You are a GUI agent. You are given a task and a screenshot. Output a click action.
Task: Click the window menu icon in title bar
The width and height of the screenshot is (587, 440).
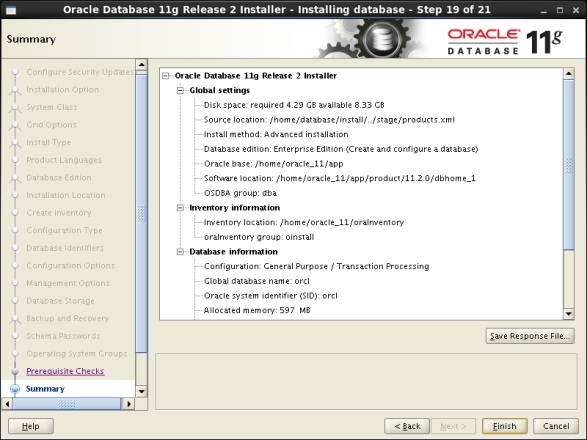click(x=11, y=10)
